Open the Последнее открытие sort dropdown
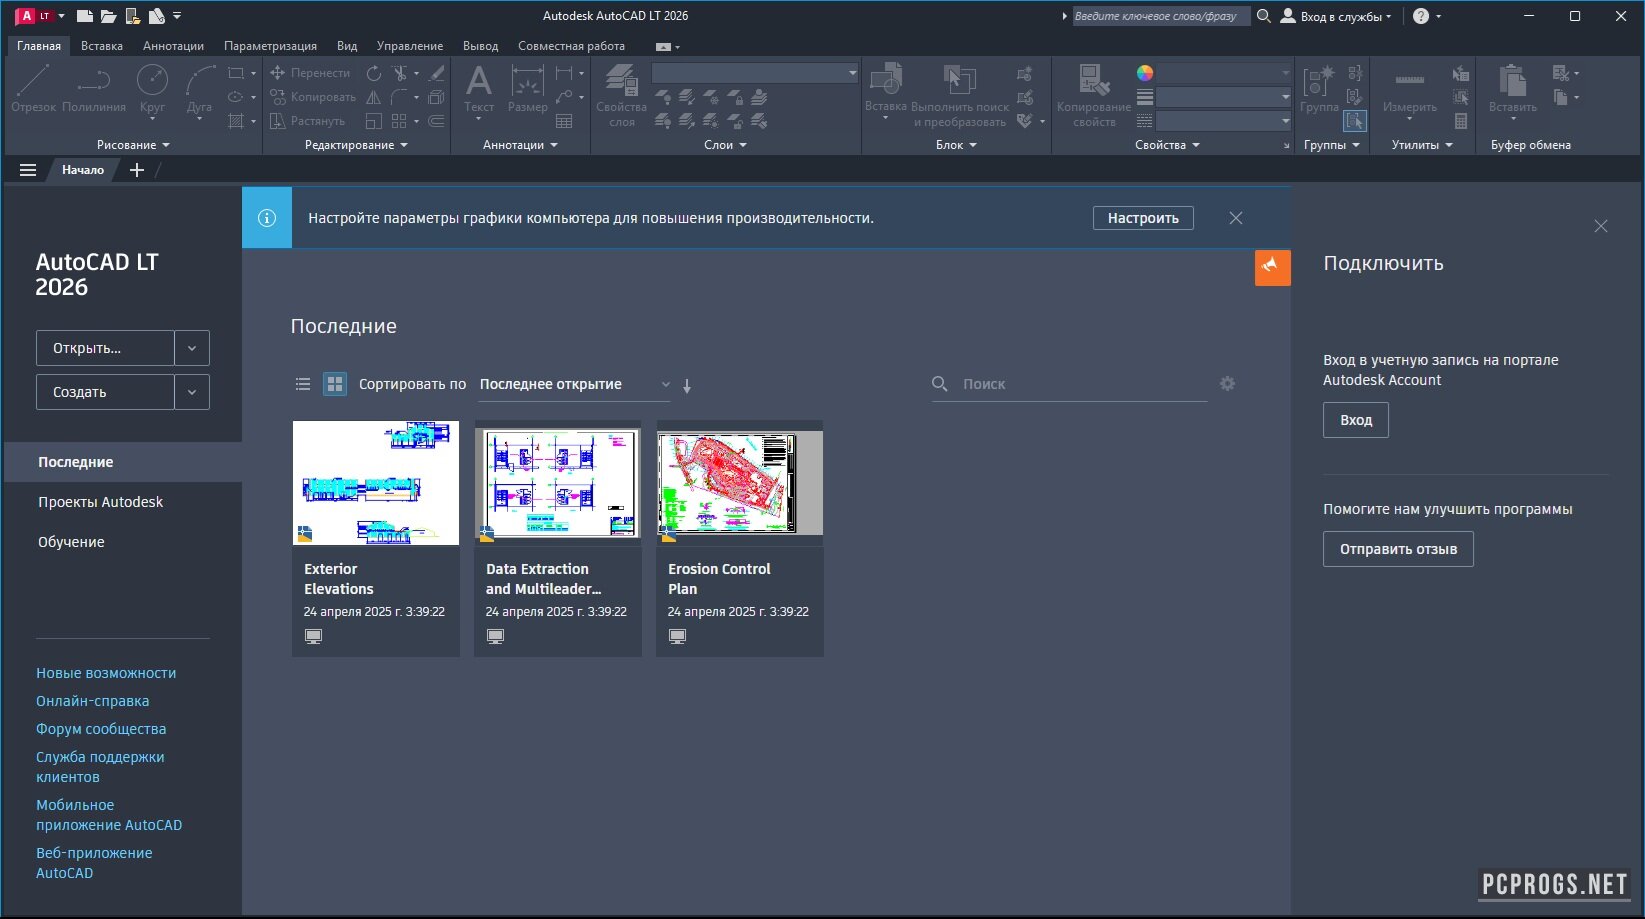Image resolution: width=1645 pixels, height=919 pixels. 574,384
